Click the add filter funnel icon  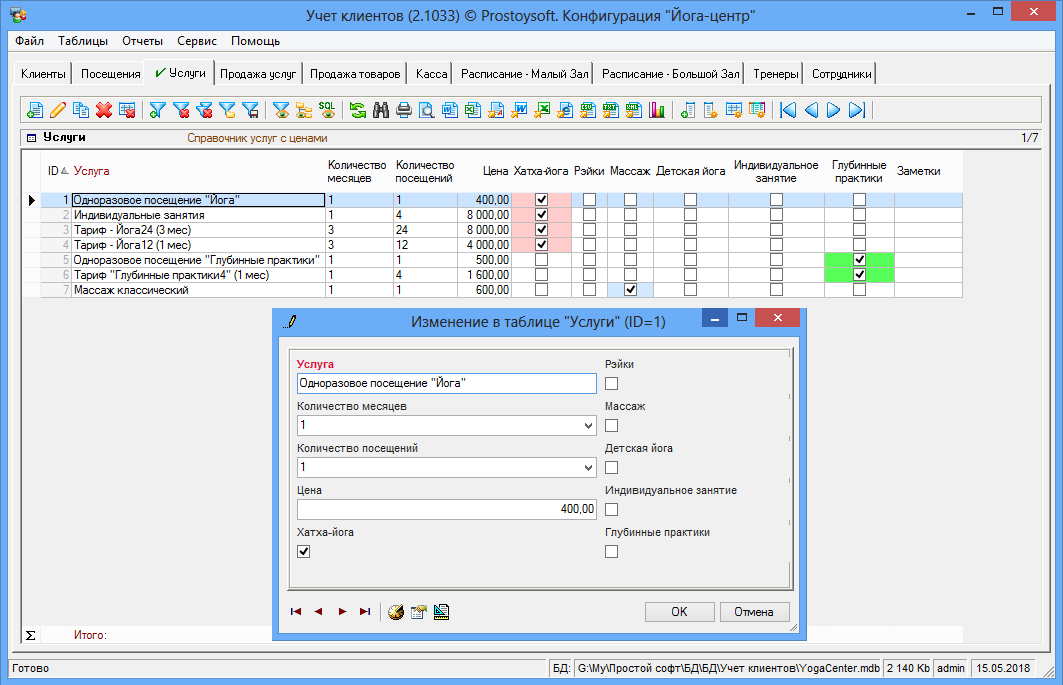(x=158, y=110)
